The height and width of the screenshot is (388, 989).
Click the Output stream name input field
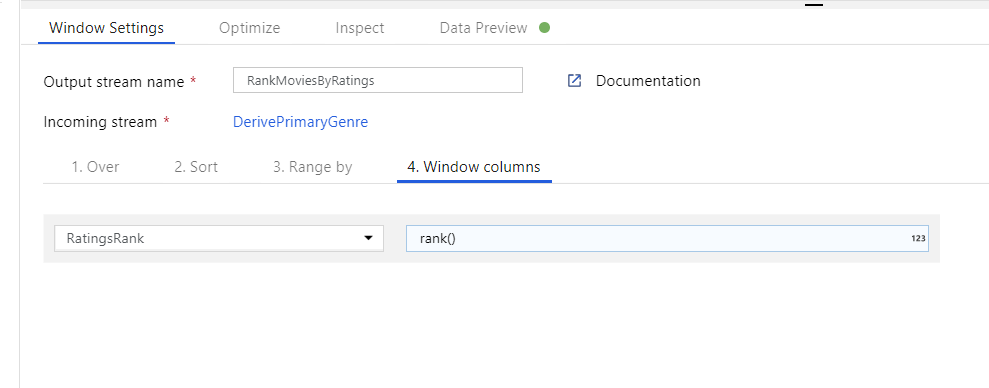tap(378, 80)
